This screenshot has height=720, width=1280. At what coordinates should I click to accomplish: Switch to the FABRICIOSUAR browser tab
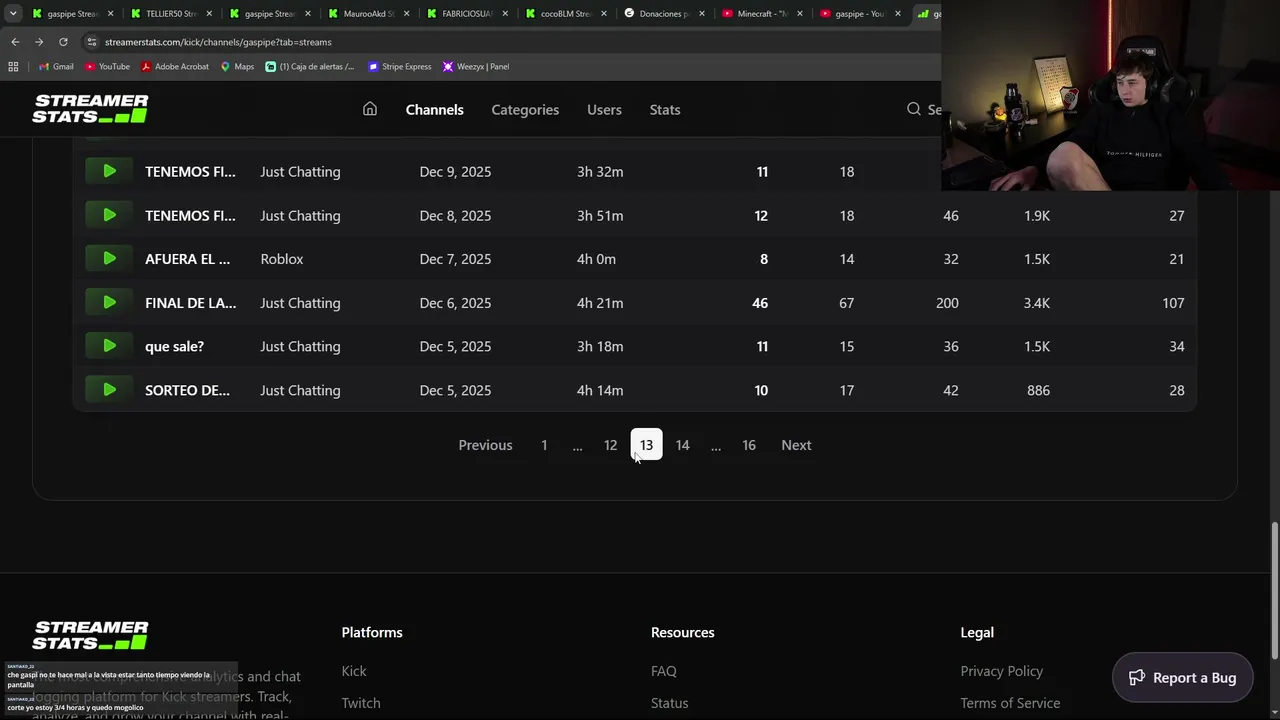tap(466, 14)
